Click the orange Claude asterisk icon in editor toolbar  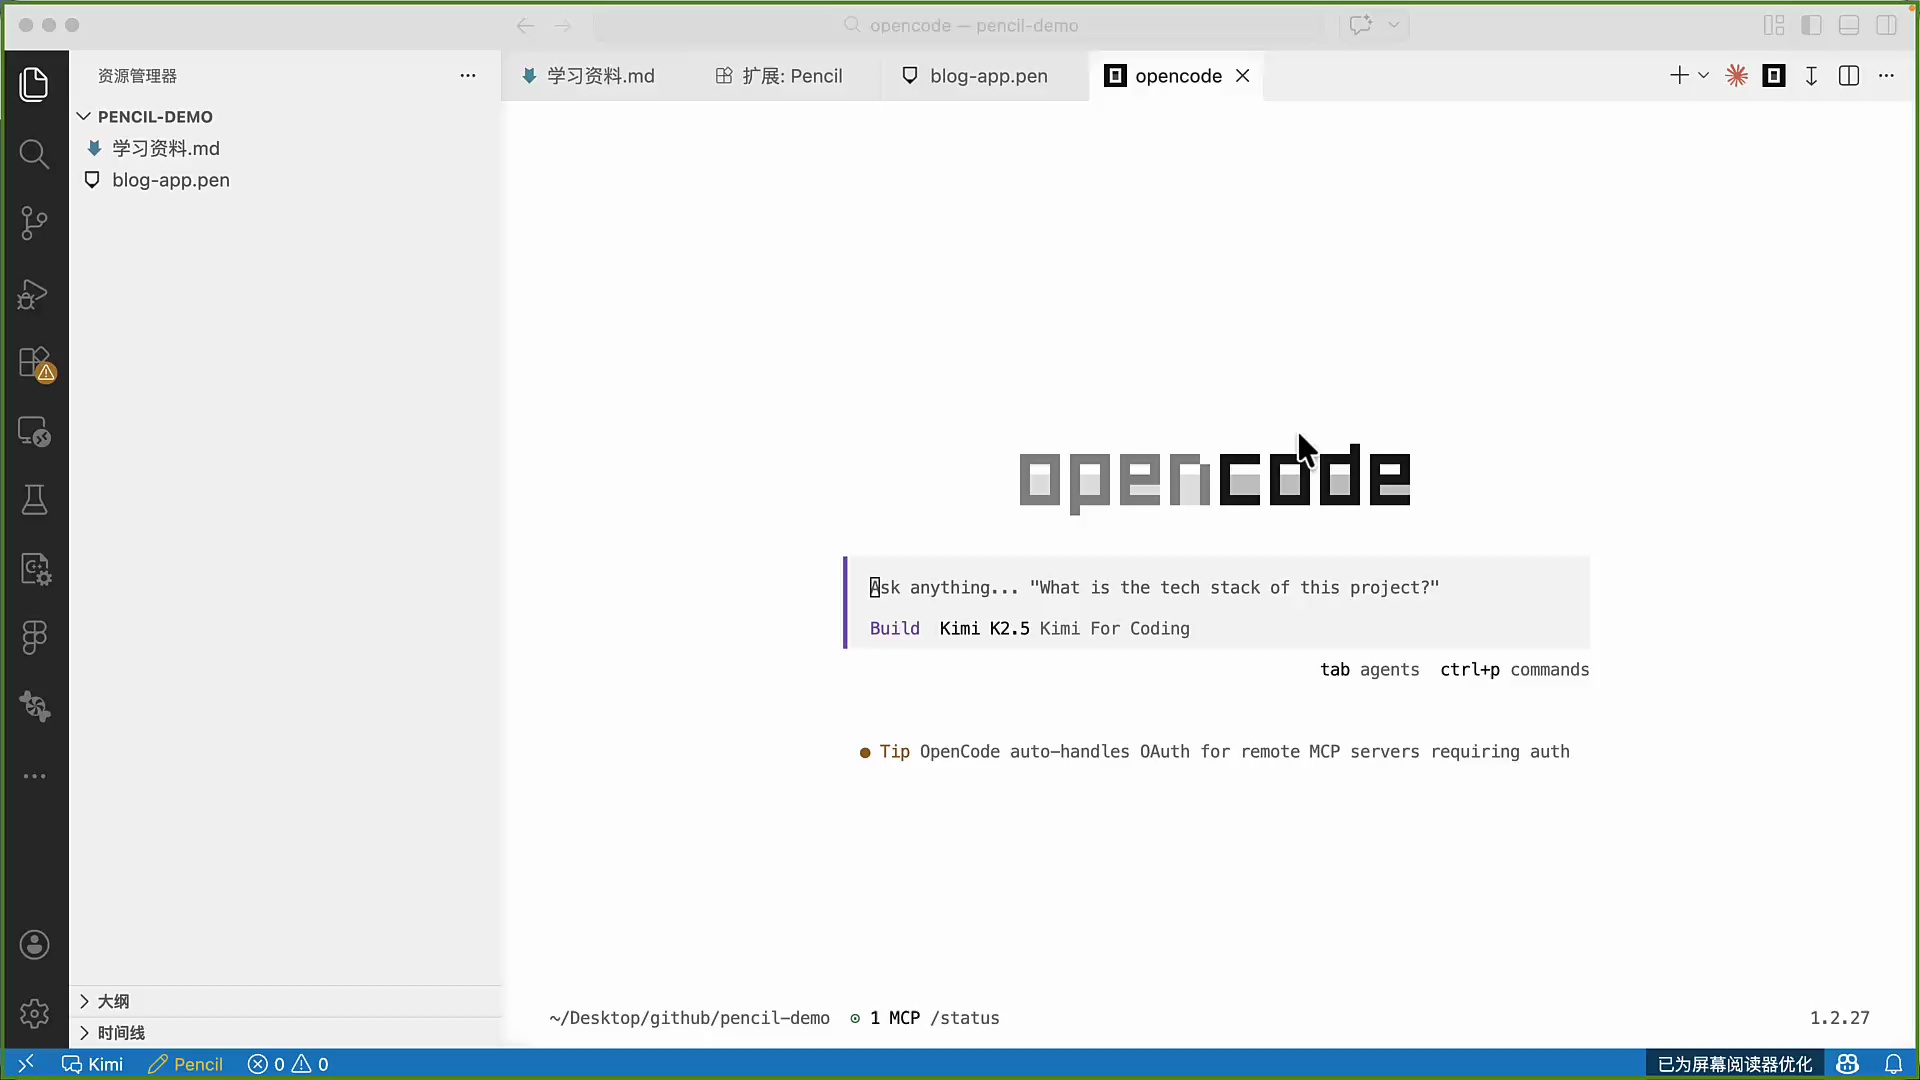(1737, 76)
